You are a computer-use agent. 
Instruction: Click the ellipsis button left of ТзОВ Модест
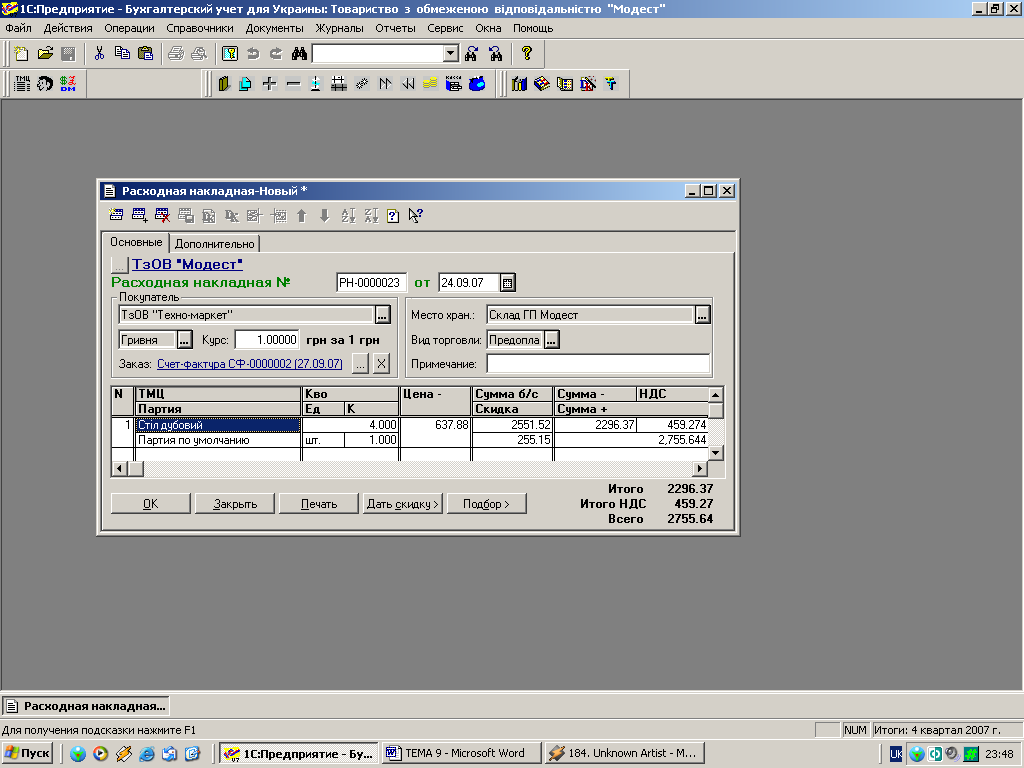click(x=120, y=265)
